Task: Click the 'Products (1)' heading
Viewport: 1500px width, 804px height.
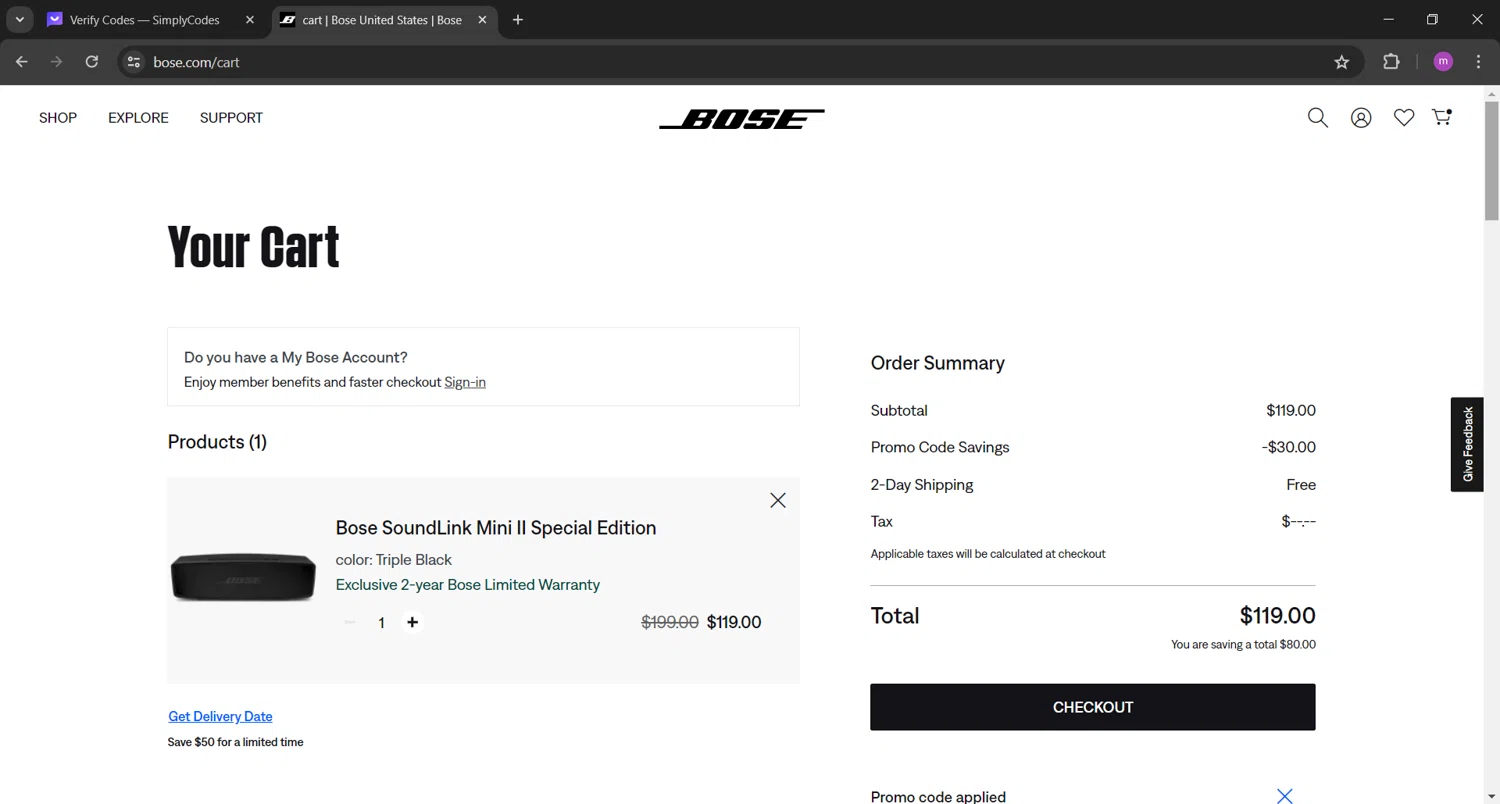Action: [x=217, y=442]
